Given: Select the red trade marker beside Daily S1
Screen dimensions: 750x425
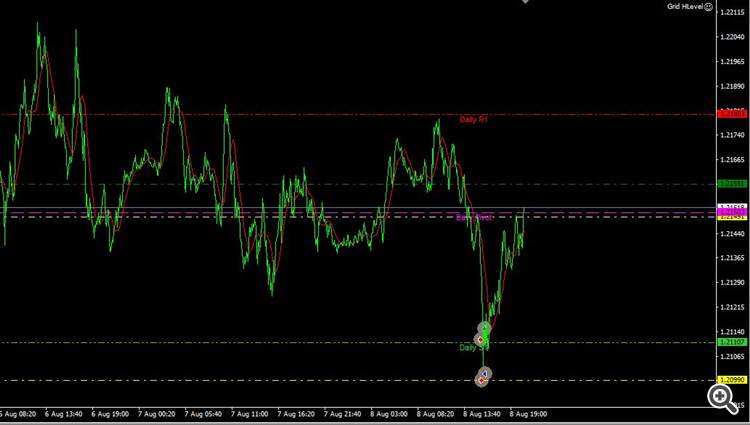Looking at the screenshot, I should 480,339.
